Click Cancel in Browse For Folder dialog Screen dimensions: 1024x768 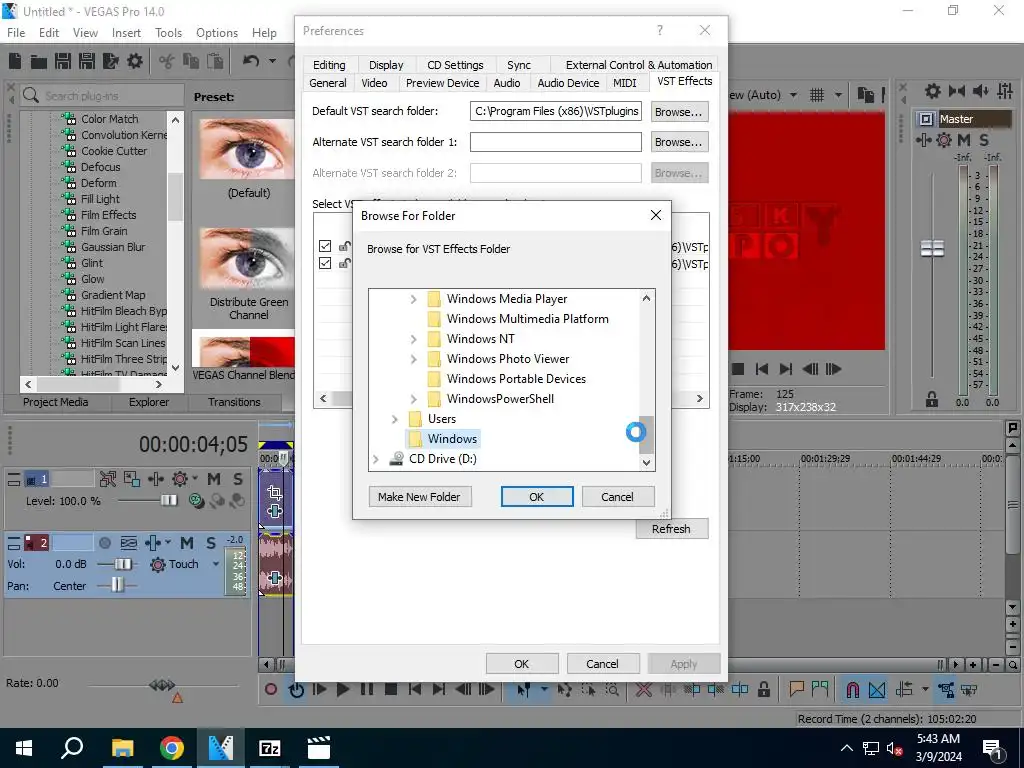[x=617, y=497]
